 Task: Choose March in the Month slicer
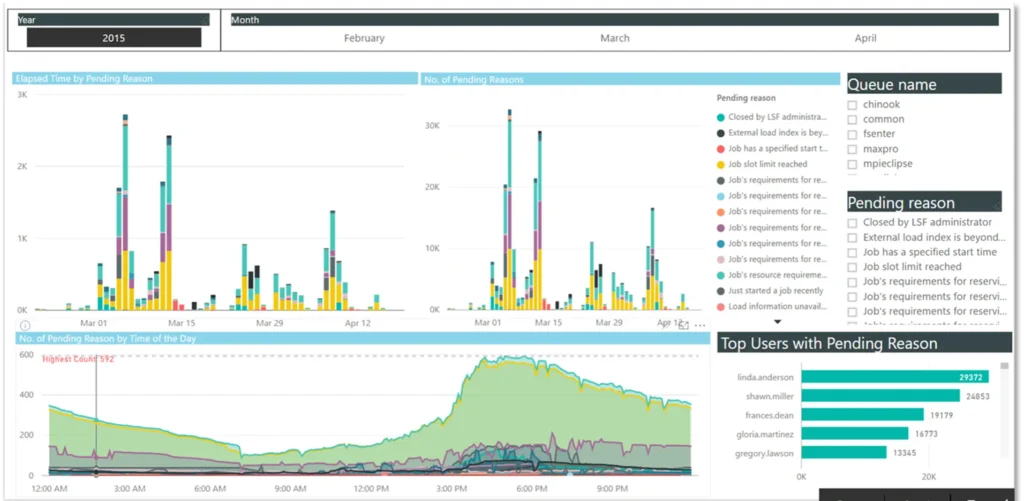[615, 39]
